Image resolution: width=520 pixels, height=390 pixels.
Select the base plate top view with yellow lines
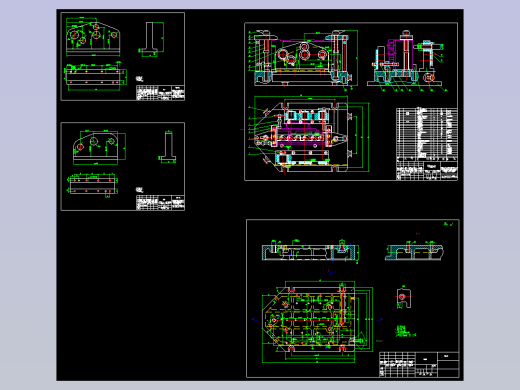[317, 322]
